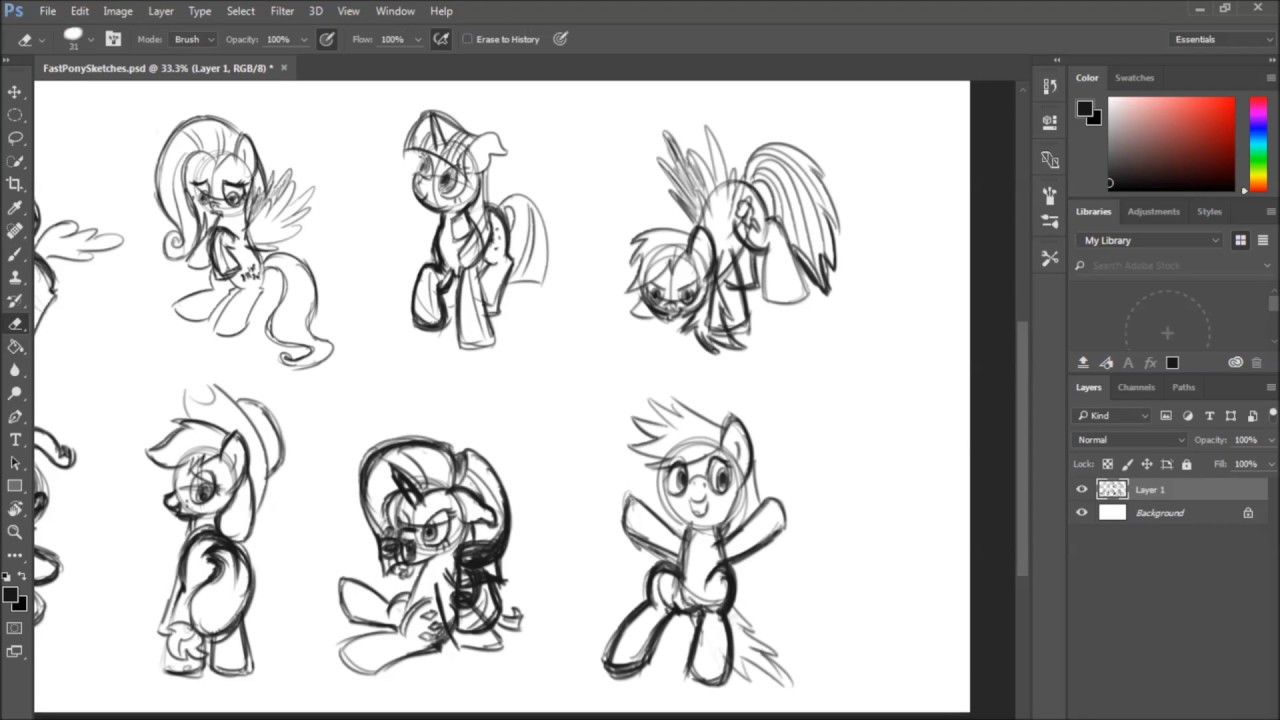This screenshot has height=720, width=1280.
Task: Select the Crop tool
Action: 15,184
